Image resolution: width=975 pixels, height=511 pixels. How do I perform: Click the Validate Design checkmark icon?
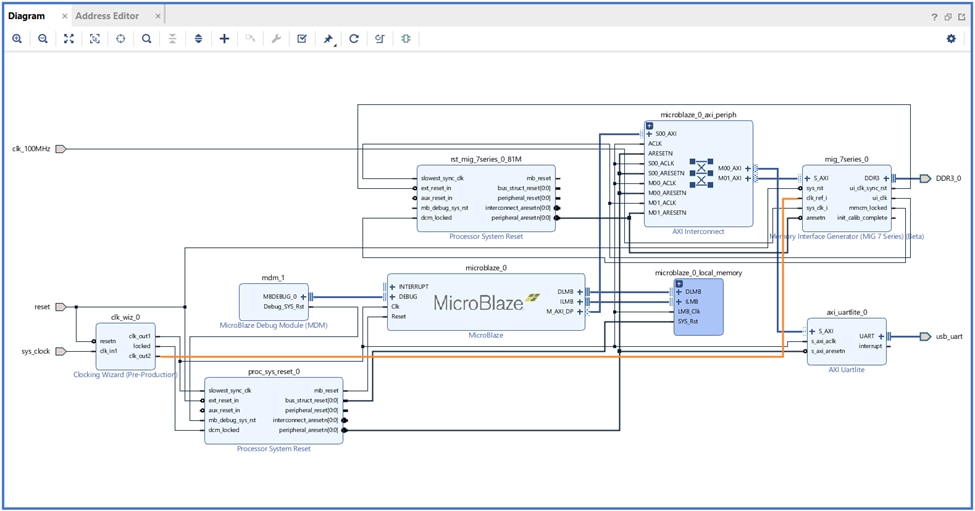(302, 39)
